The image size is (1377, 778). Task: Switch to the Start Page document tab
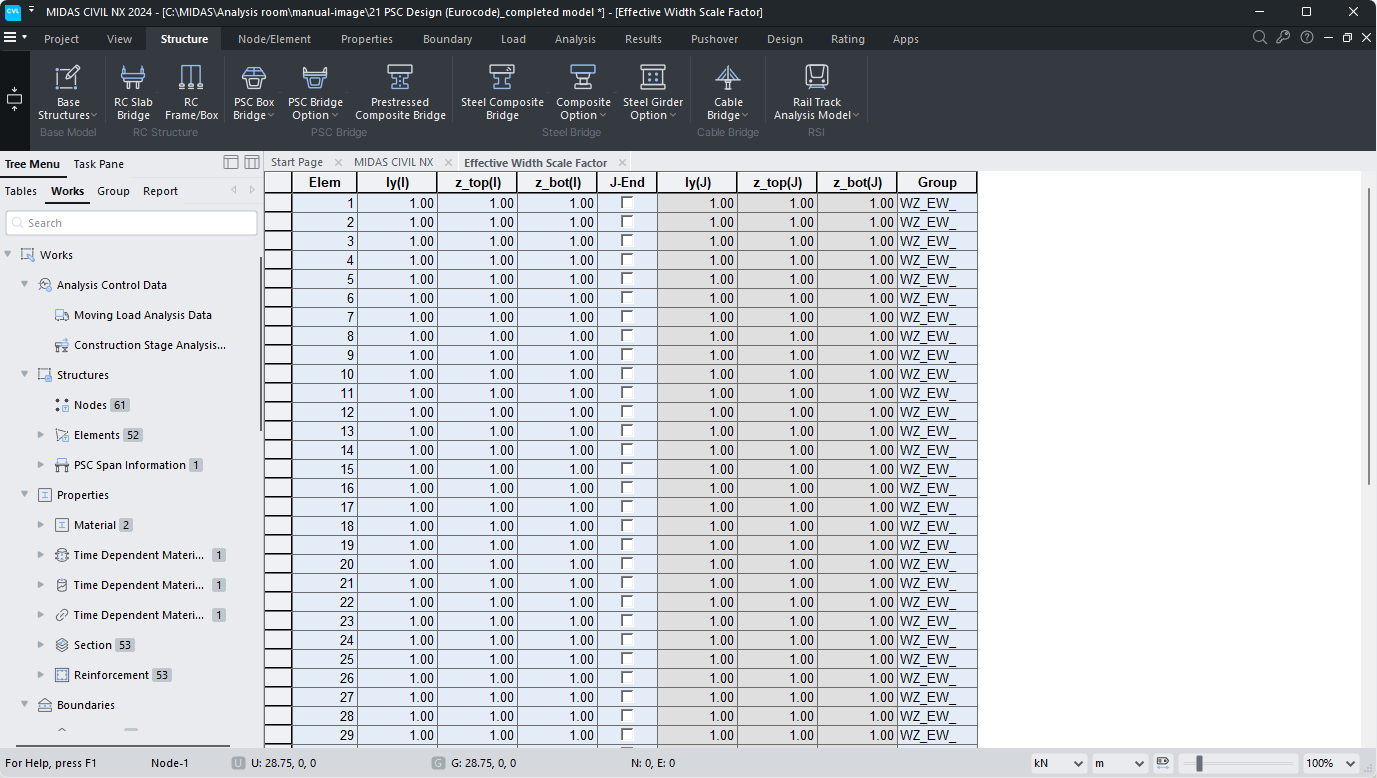pos(297,162)
